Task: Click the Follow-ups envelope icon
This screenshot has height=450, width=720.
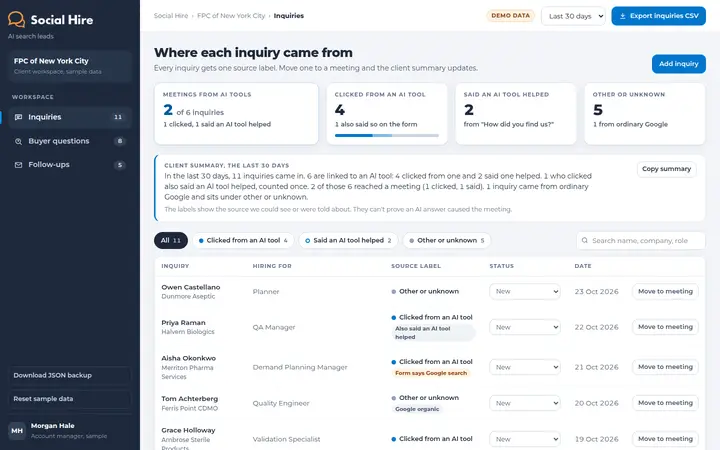Action: click(x=18, y=165)
